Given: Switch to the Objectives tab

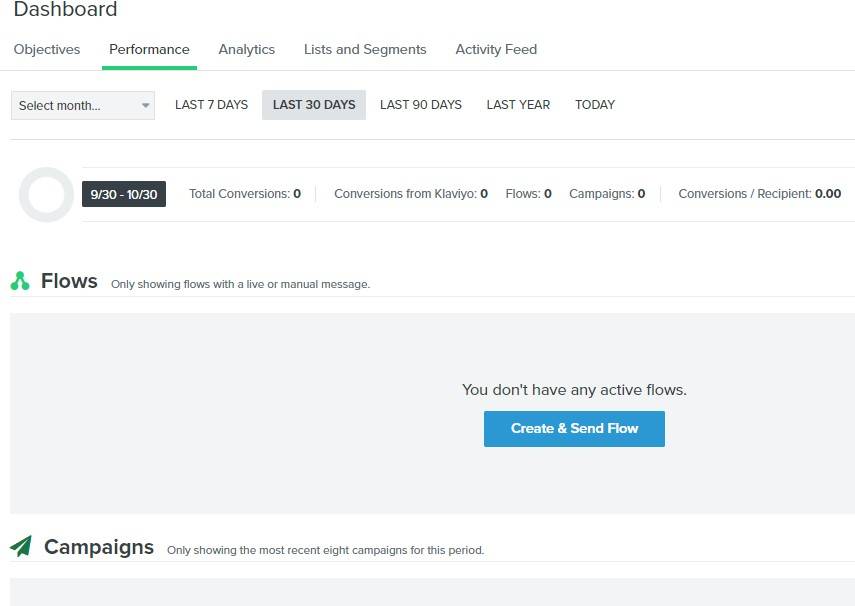Looking at the screenshot, I should (46, 49).
